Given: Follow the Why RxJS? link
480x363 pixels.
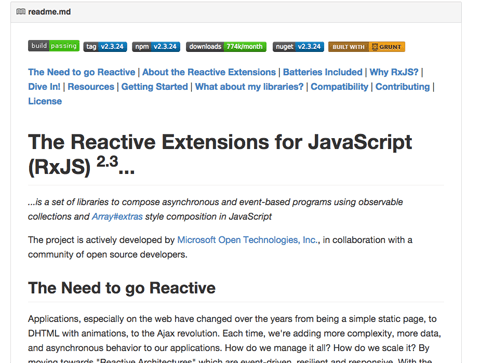Looking at the screenshot, I should click(x=394, y=72).
